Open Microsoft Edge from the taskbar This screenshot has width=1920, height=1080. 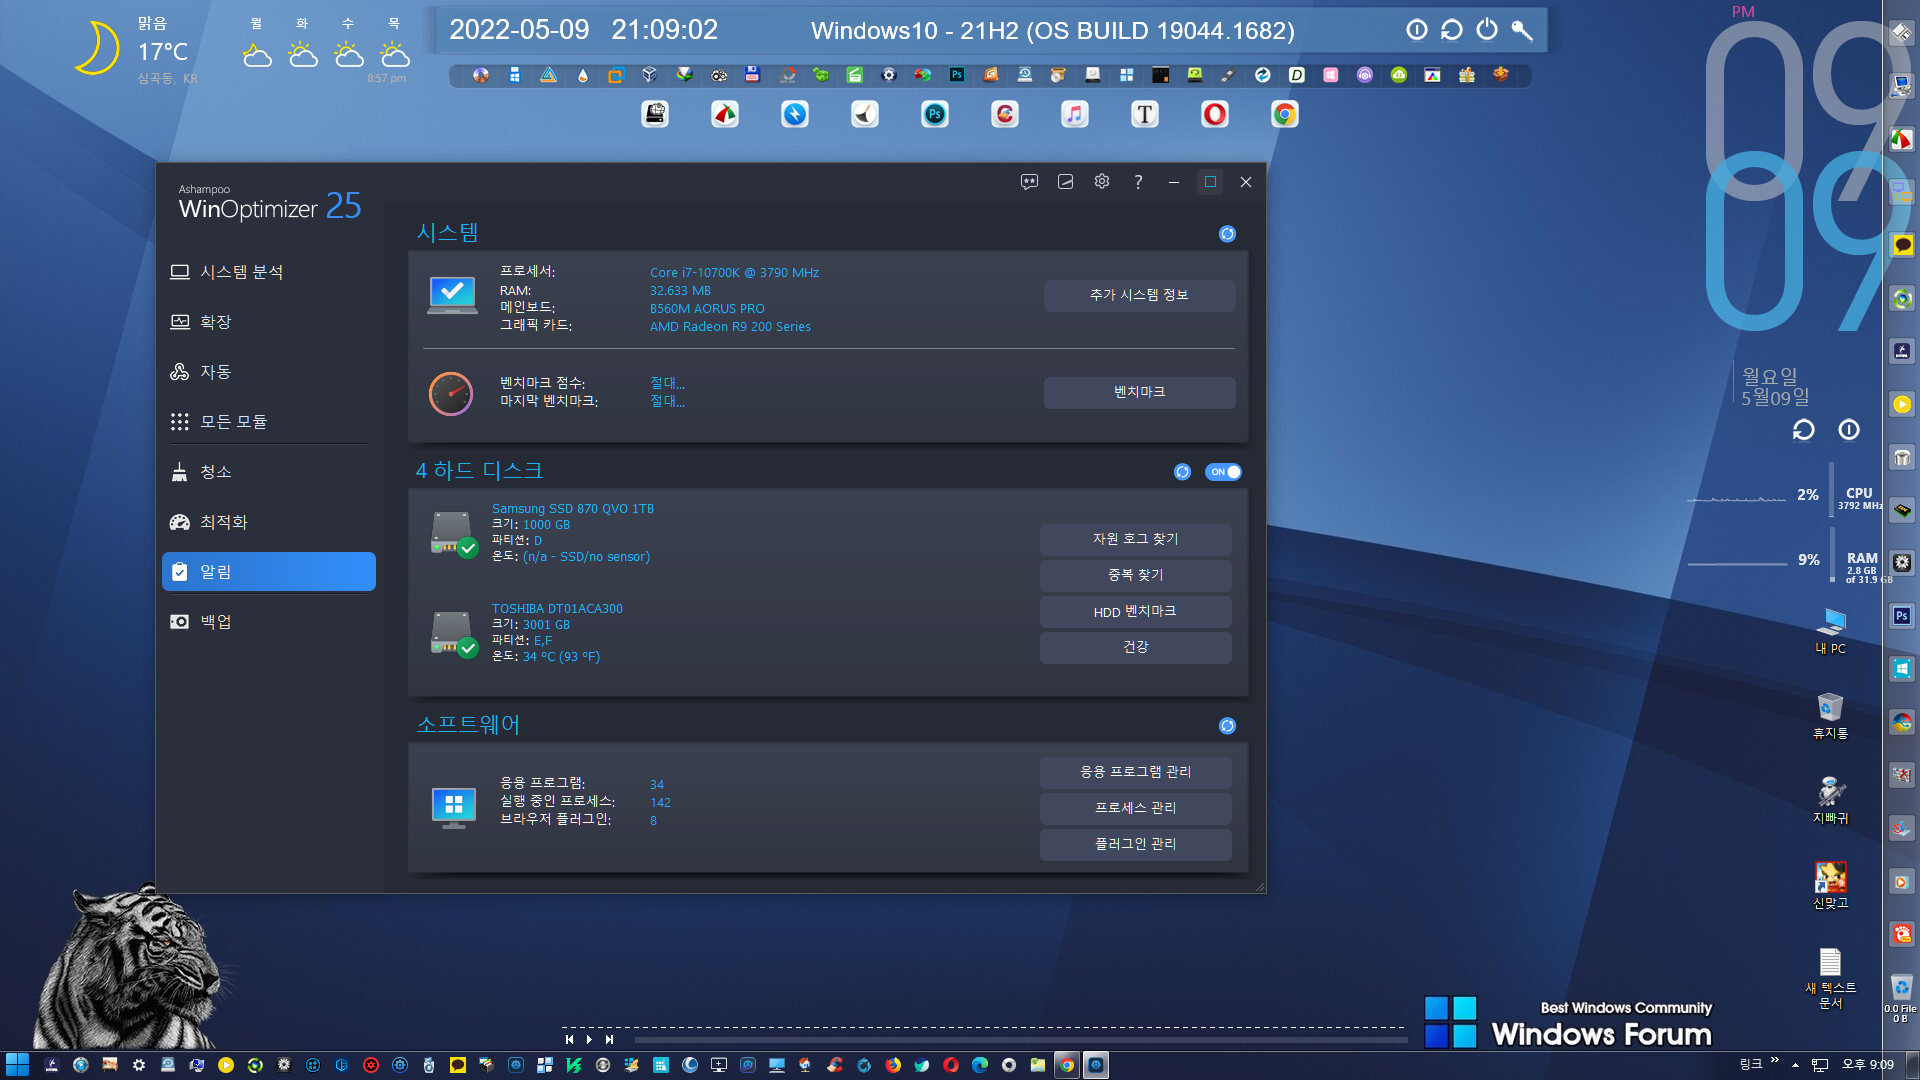tap(979, 1065)
